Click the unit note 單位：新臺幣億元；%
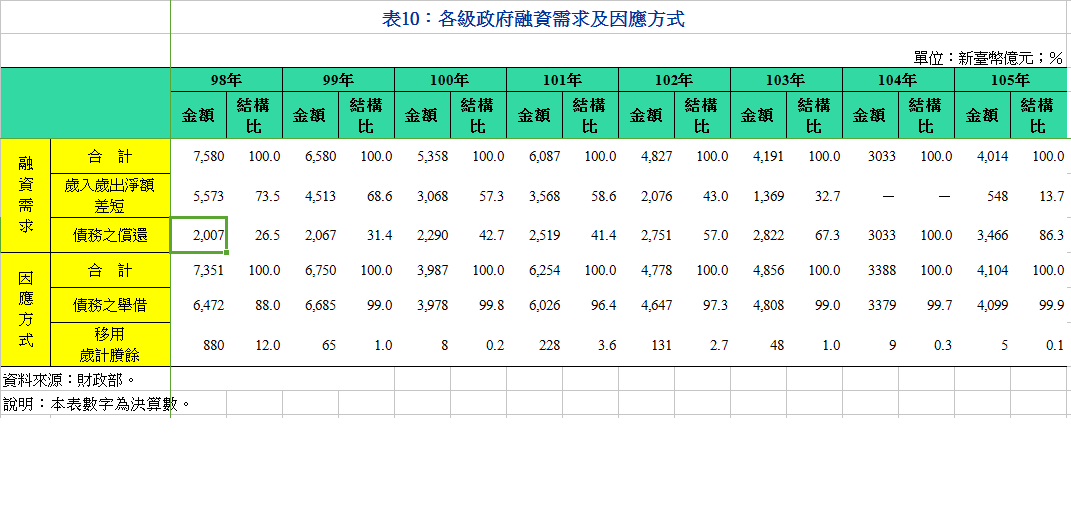The height and width of the screenshot is (511, 1071). 986,58
